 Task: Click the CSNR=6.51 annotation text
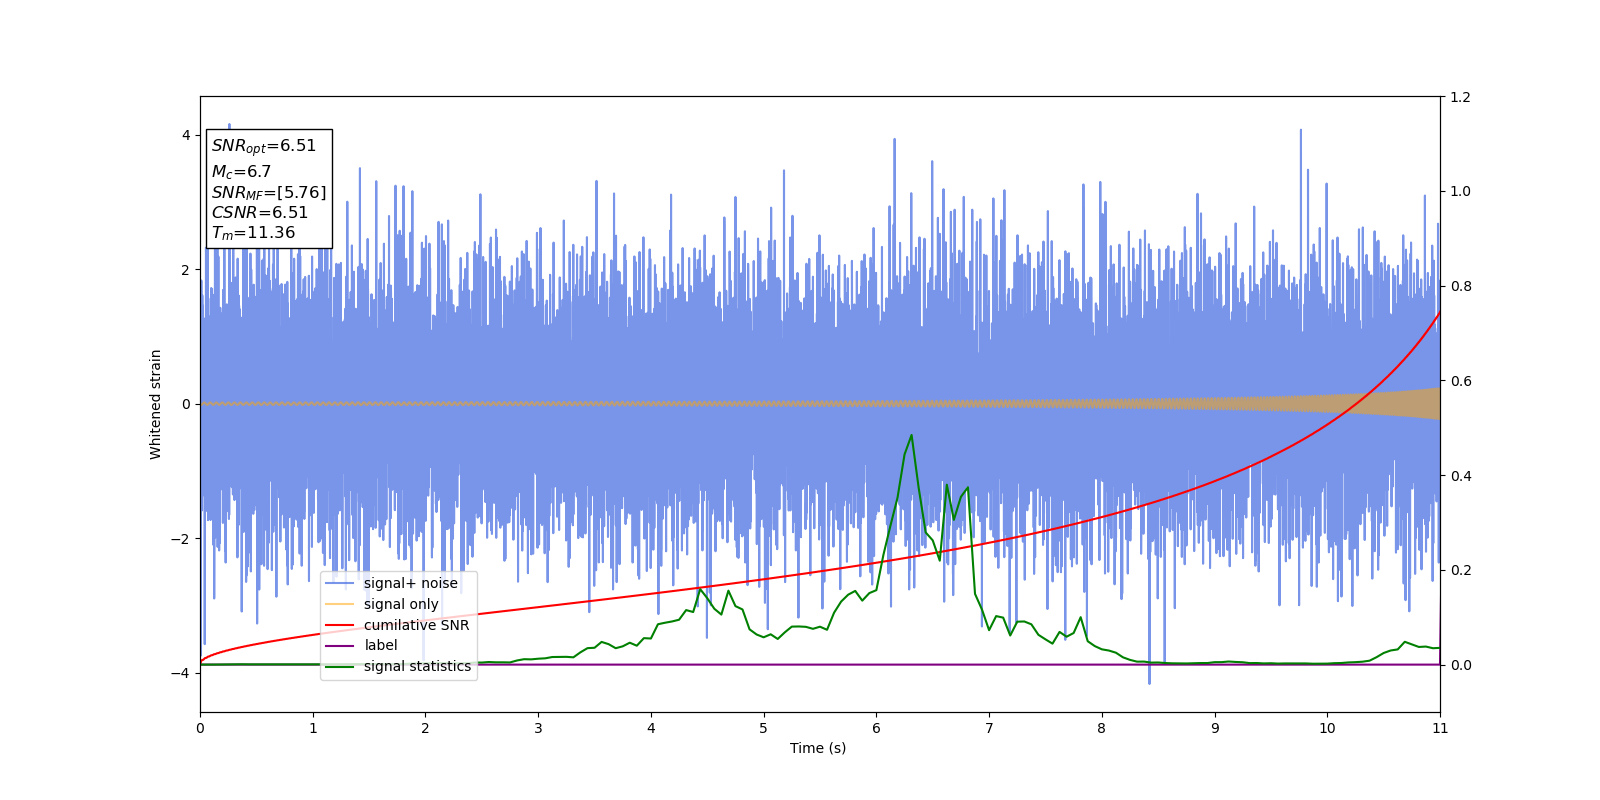point(260,213)
